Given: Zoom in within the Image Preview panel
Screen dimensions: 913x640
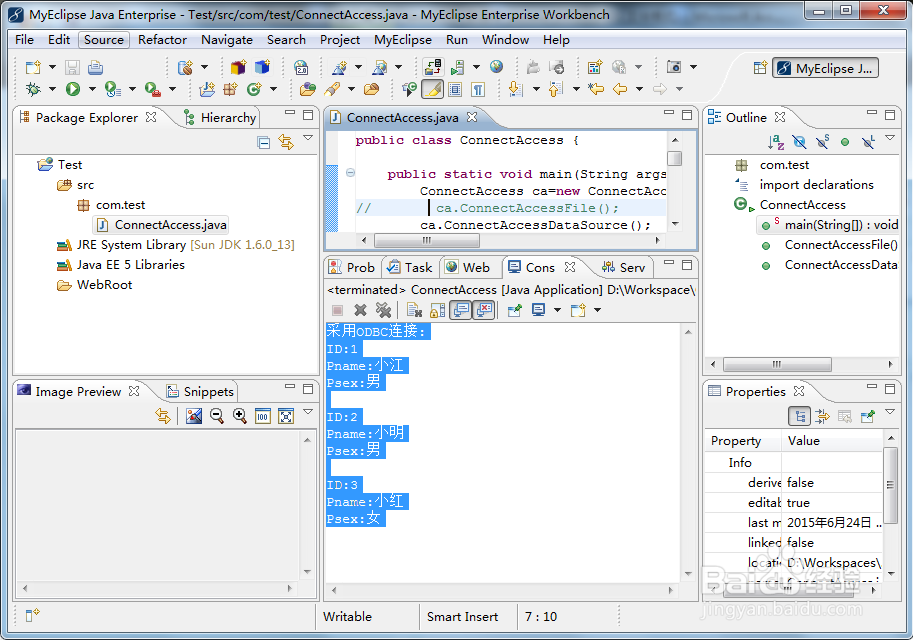Looking at the screenshot, I should point(239,416).
